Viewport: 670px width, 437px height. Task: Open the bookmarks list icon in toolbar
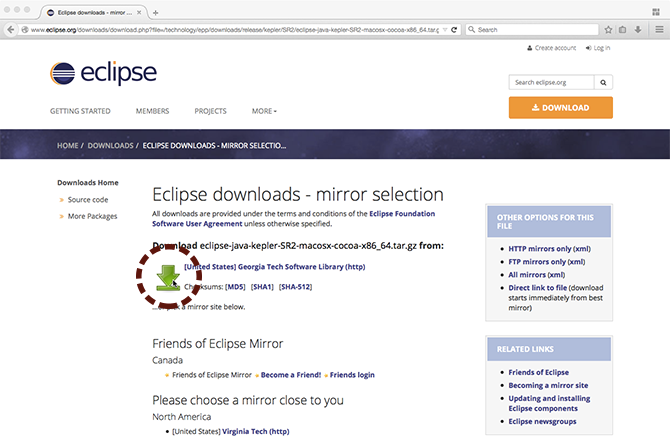(x=623, y=29)
